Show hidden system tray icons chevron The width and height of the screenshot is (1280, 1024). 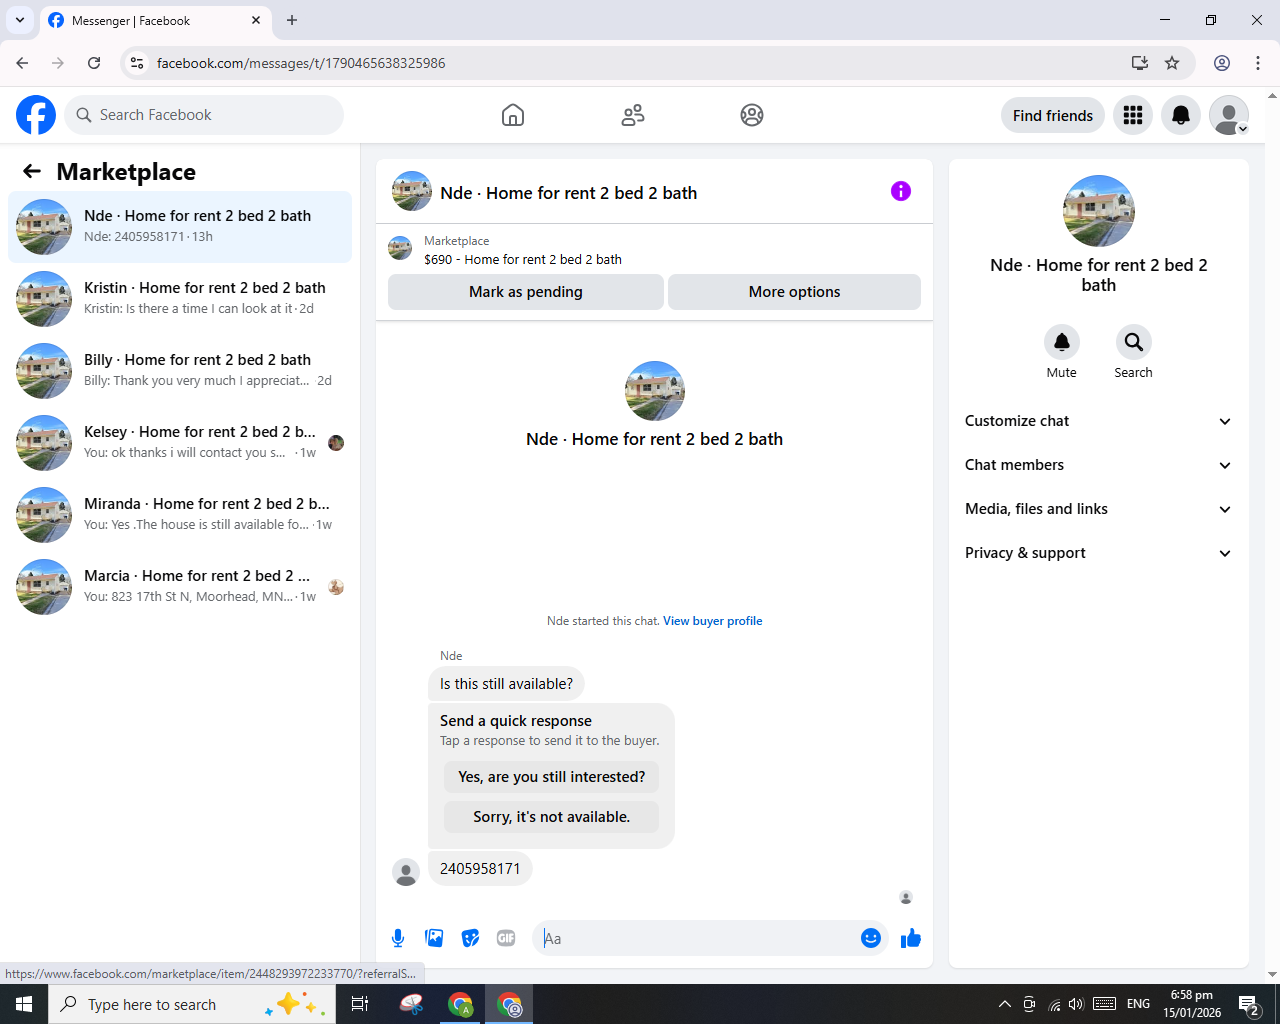pyautogui.click(x=1005, y=1004)
